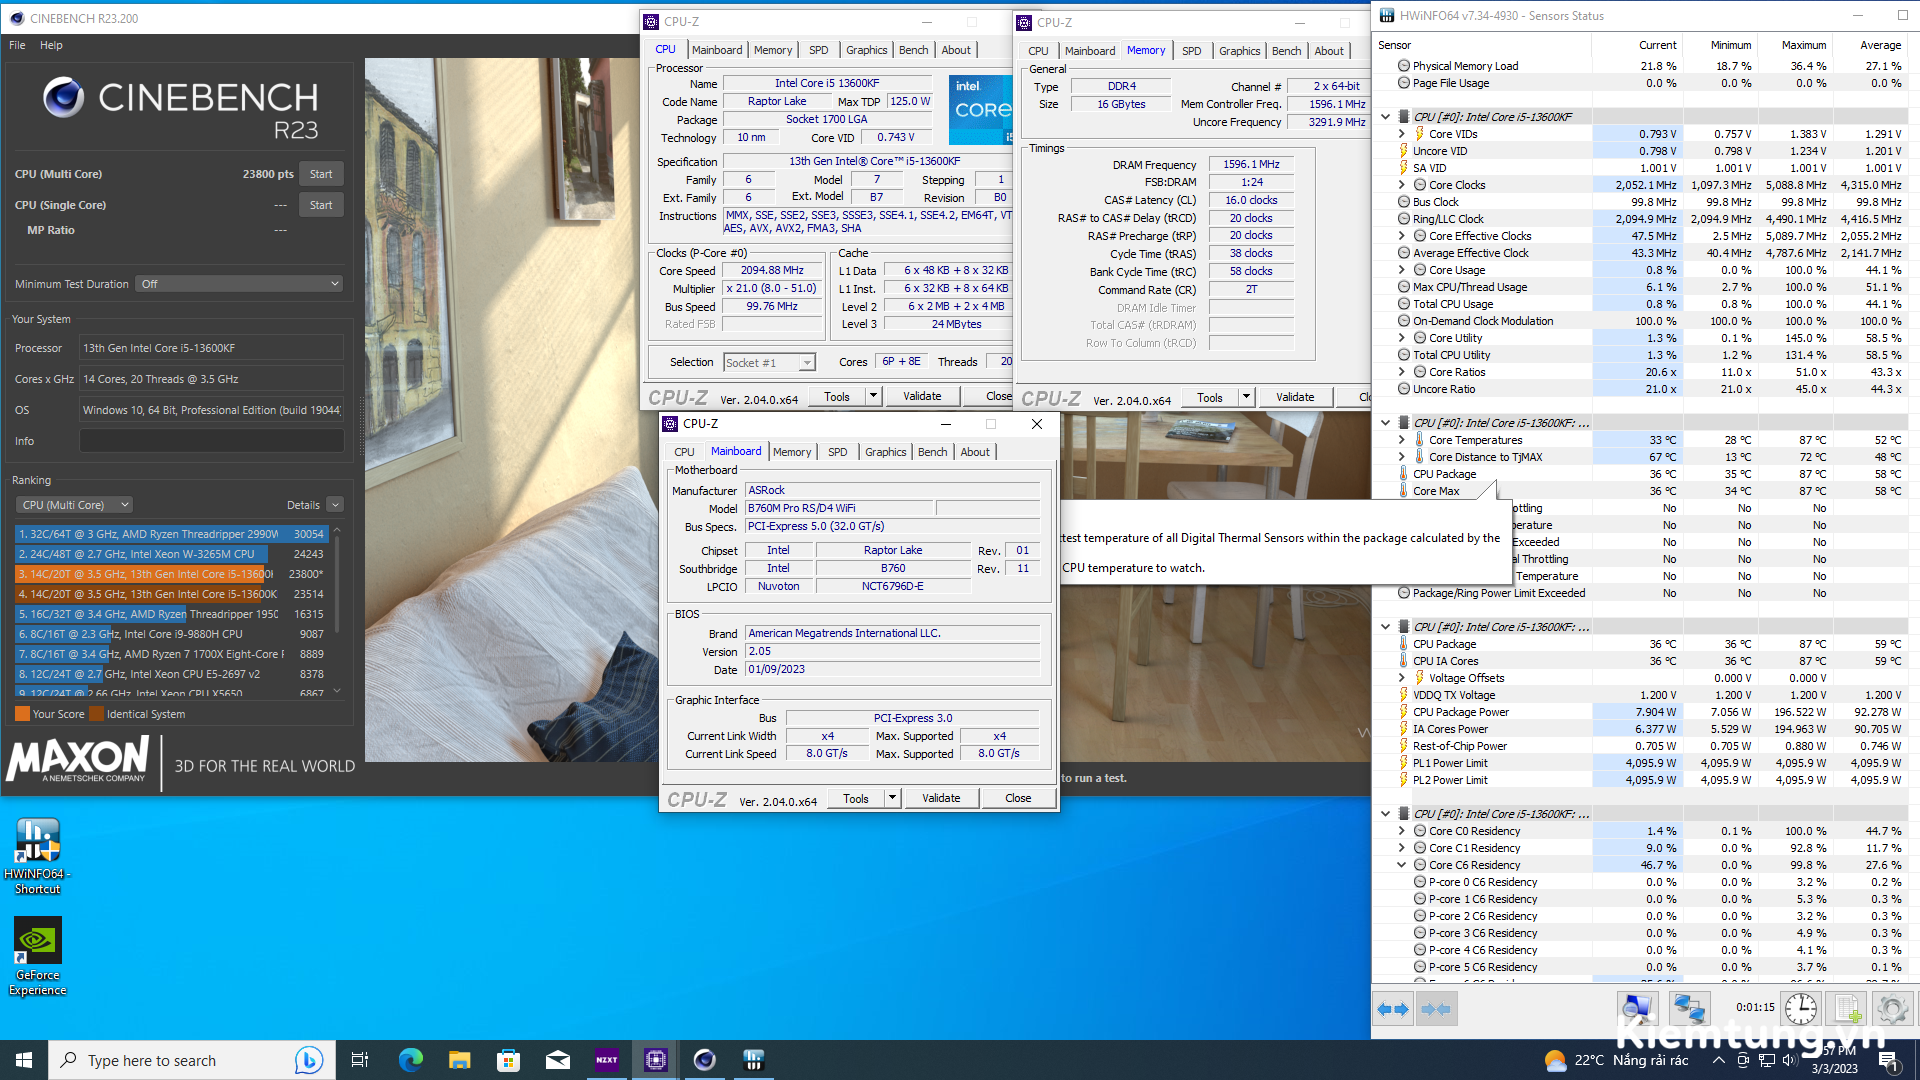Open the Windows Start menu
Screen dimensions: 1920x1080
(x=24, y=1060)
